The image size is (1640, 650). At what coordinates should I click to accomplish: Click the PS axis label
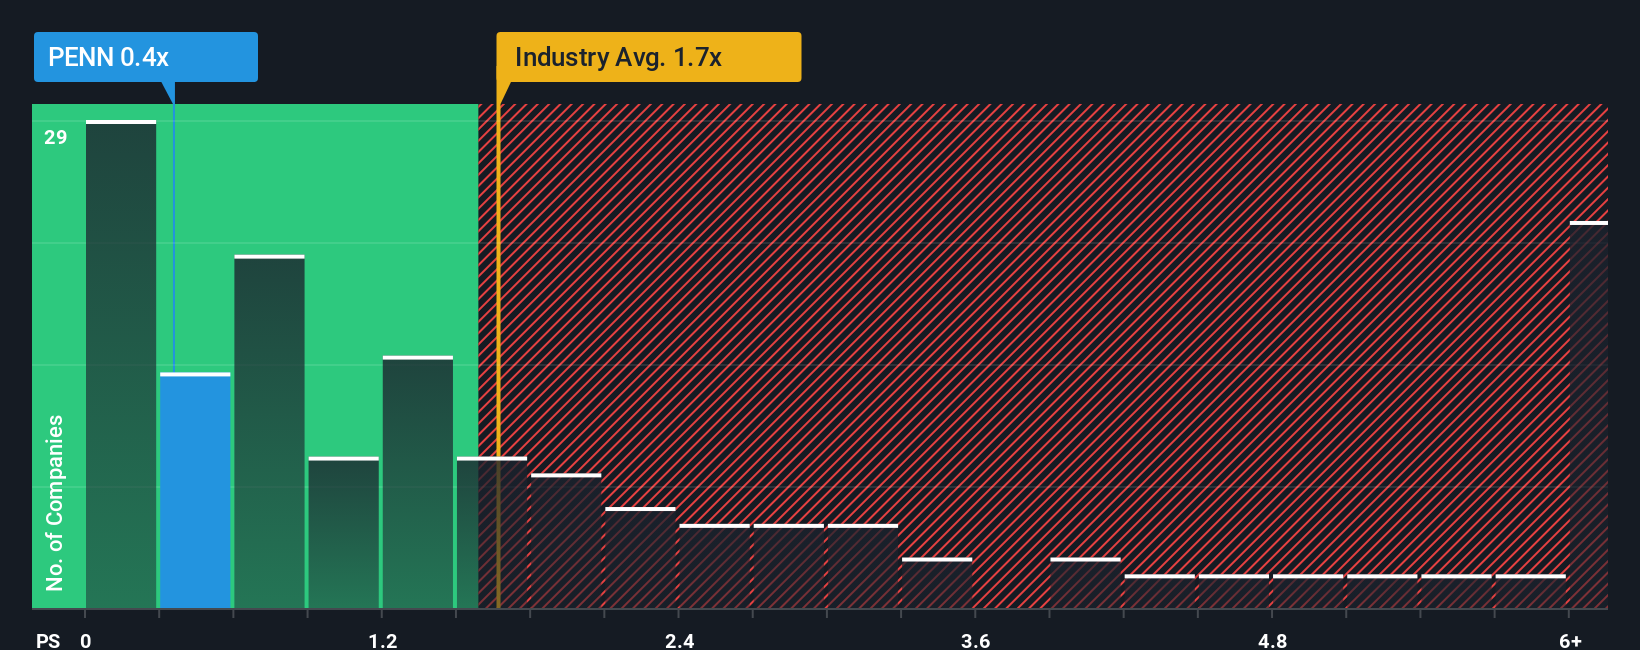point(47,640)
